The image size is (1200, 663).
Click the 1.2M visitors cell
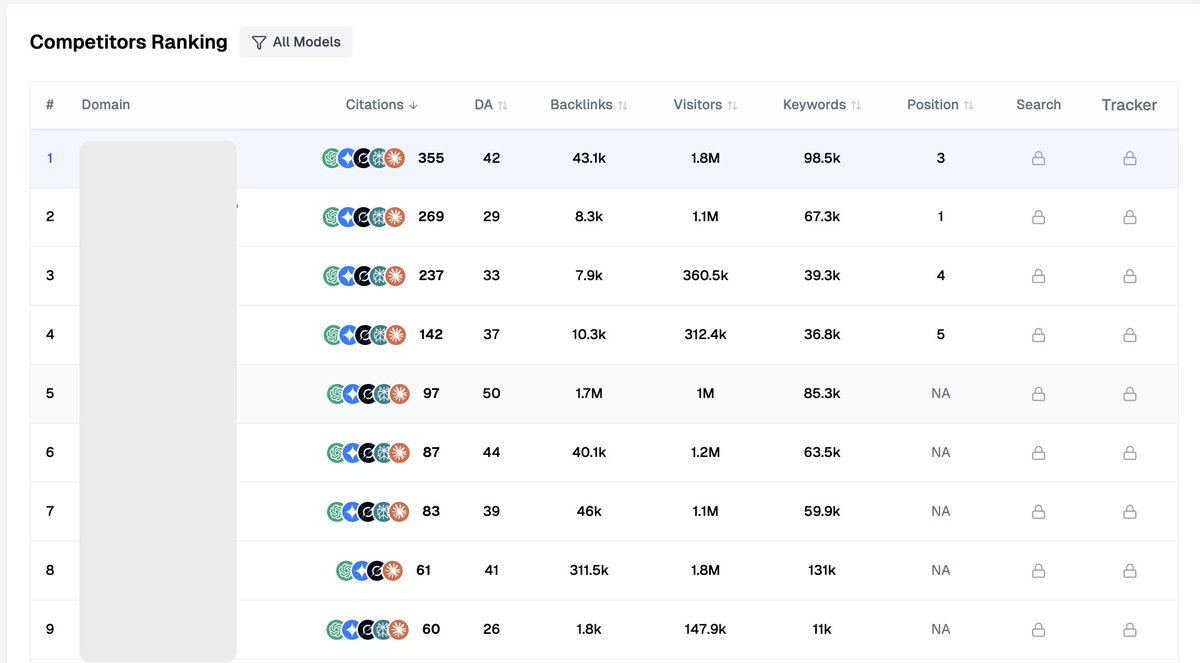pyautogui.click(x=705, y=453)
